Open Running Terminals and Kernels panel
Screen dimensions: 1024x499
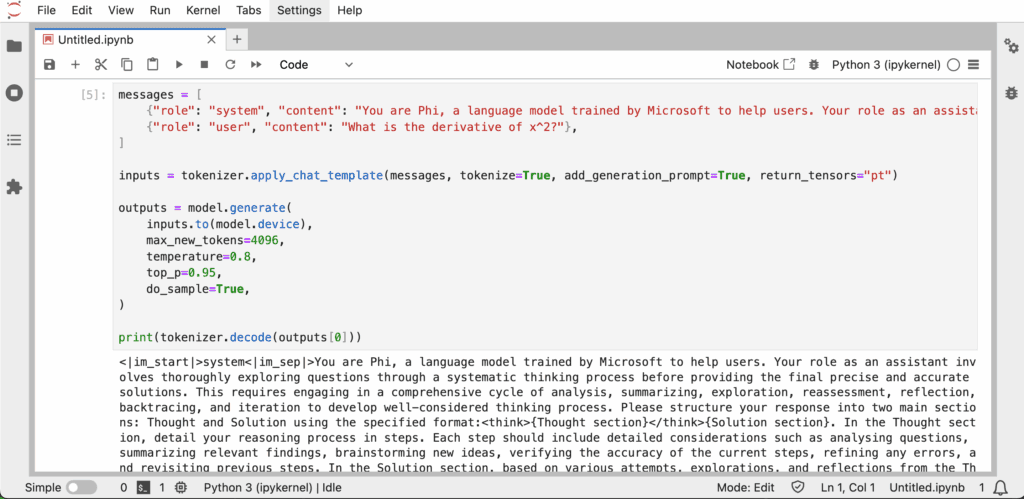tap(14, 93)
